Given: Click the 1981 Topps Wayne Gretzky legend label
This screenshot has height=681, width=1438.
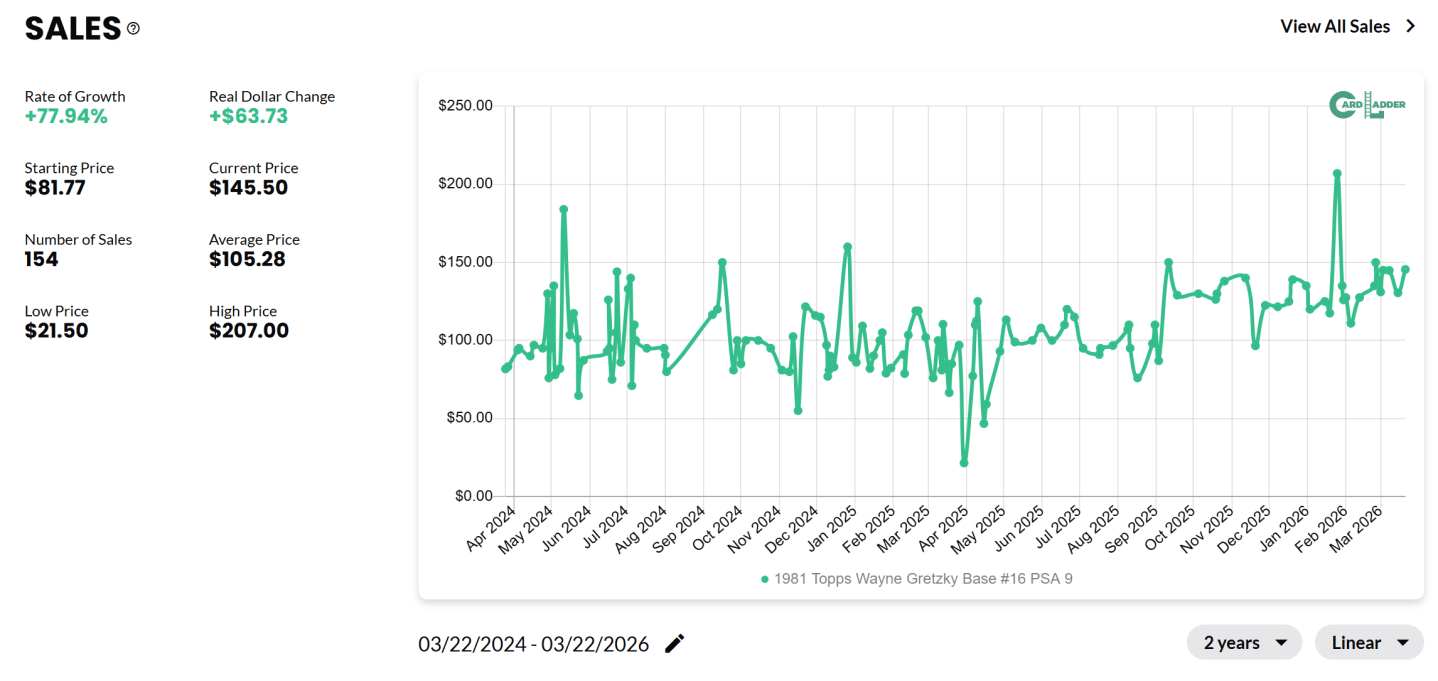Looking at the screenshot, I should pyautogui.click(x=920, y=578).
